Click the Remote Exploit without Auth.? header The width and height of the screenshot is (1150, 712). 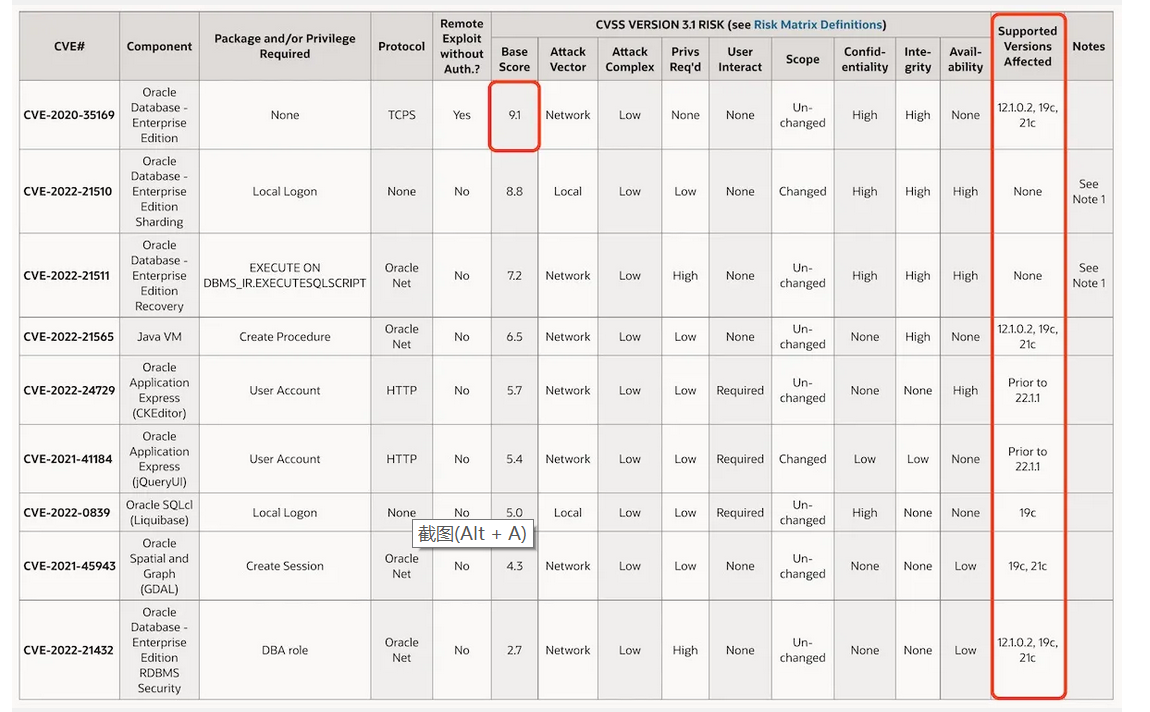click(x=461, y=46)
